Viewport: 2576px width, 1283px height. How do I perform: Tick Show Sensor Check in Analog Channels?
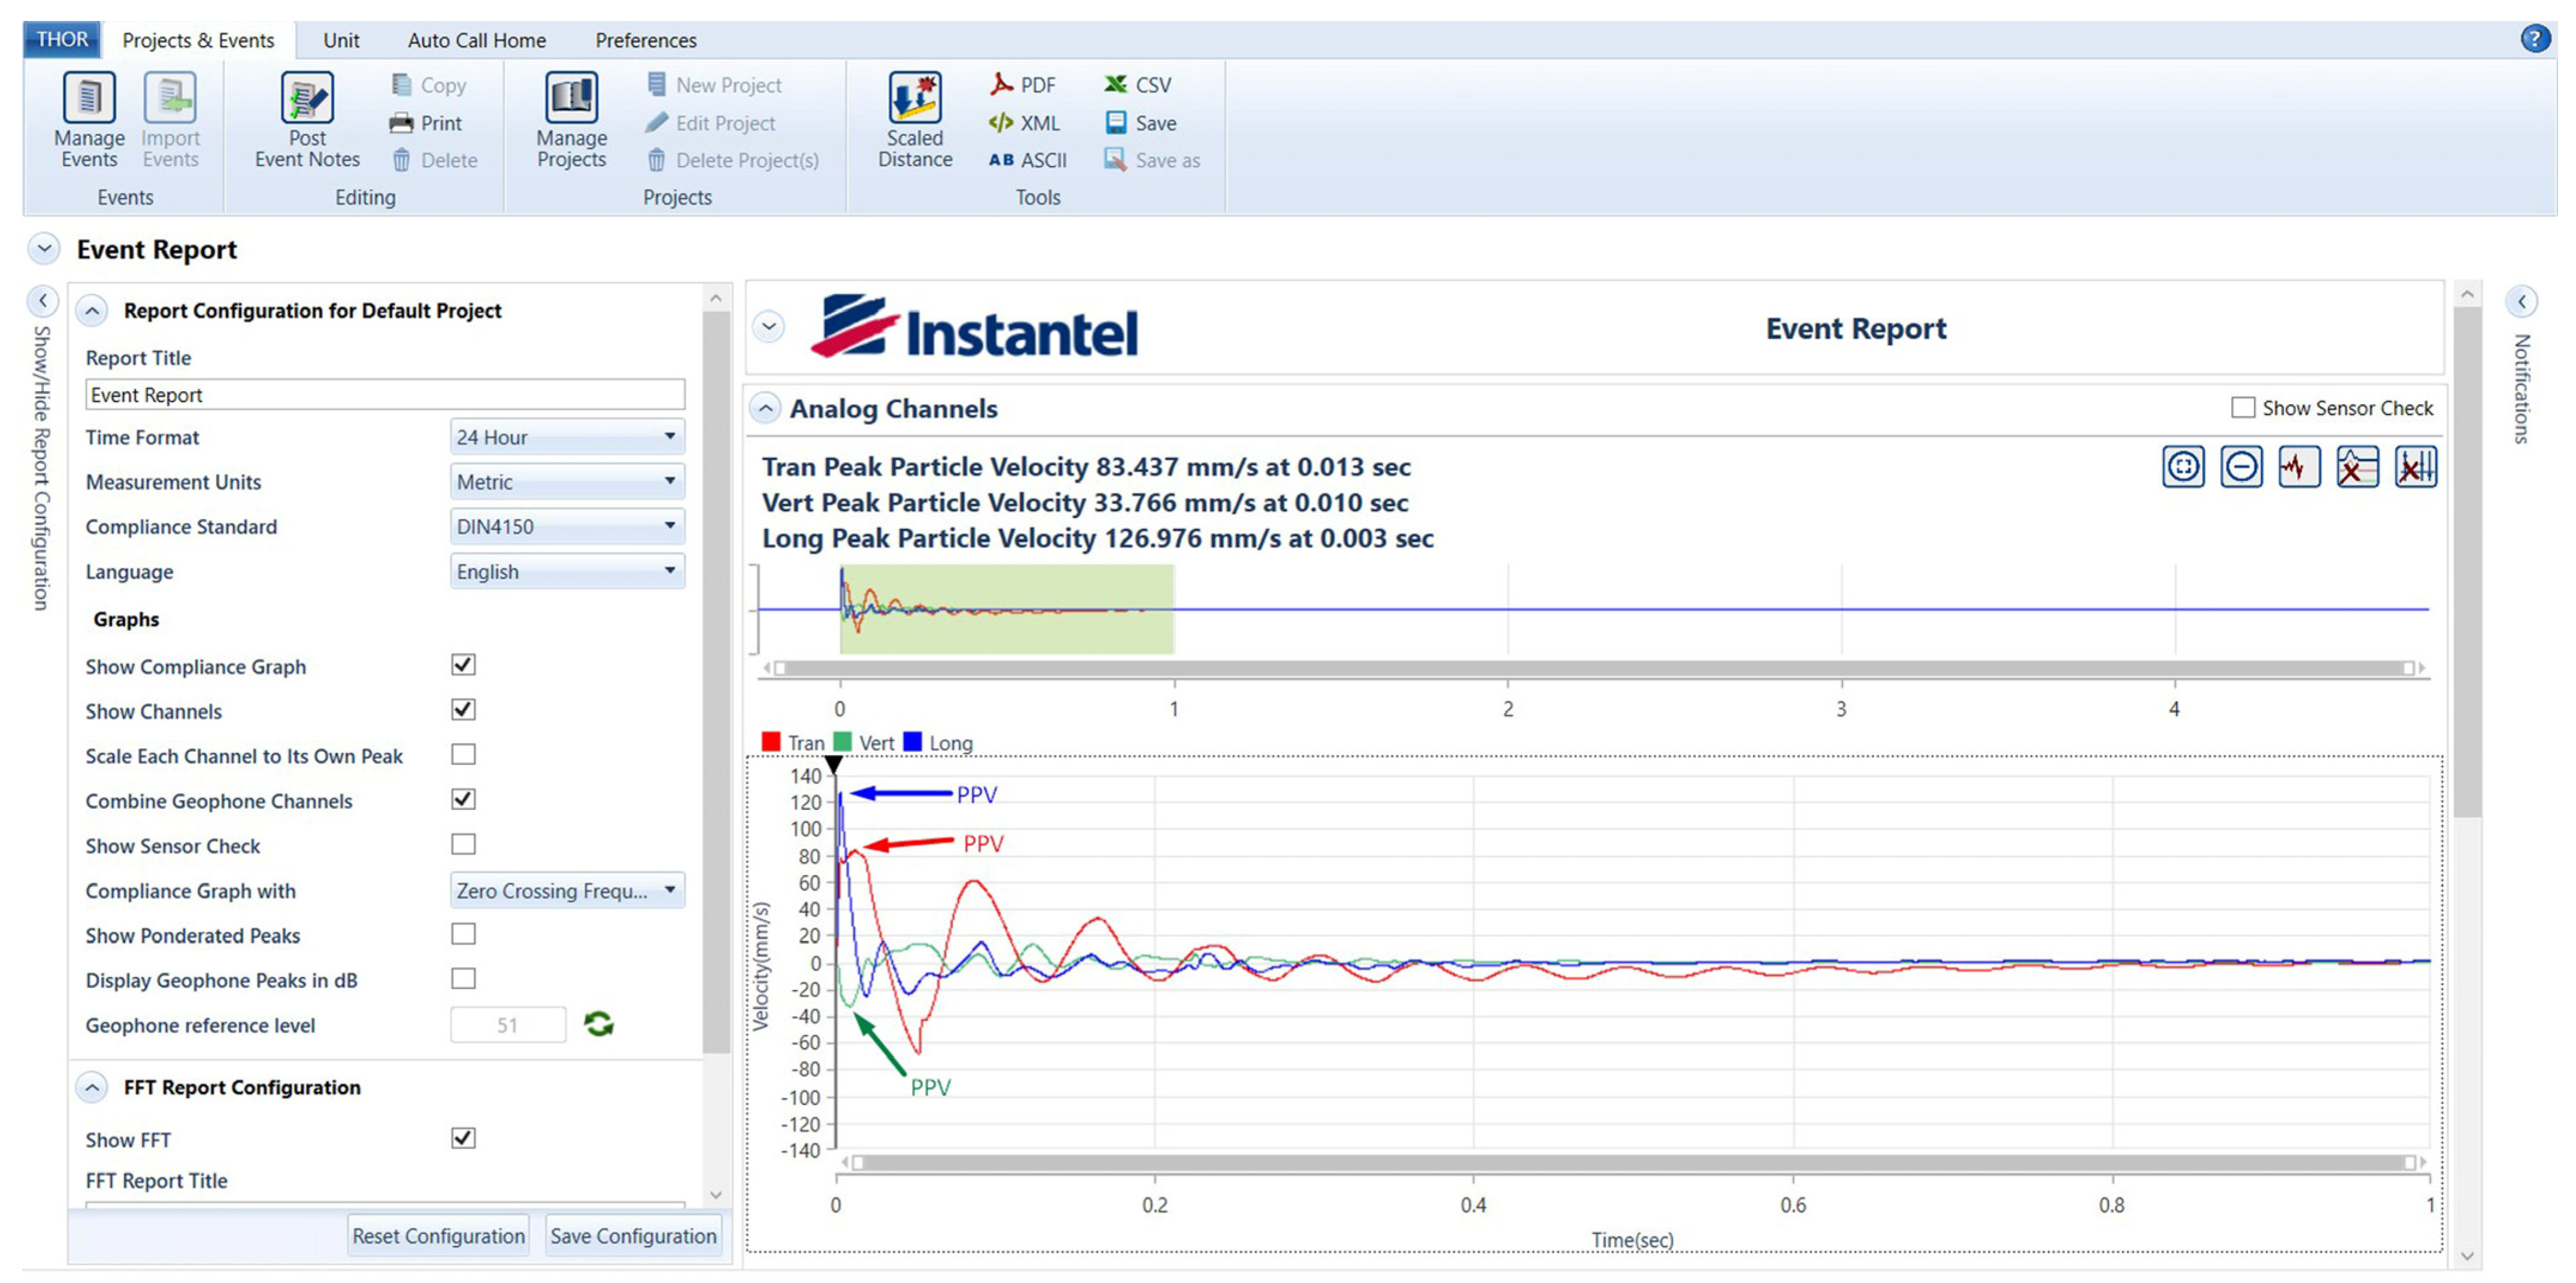2243,408
